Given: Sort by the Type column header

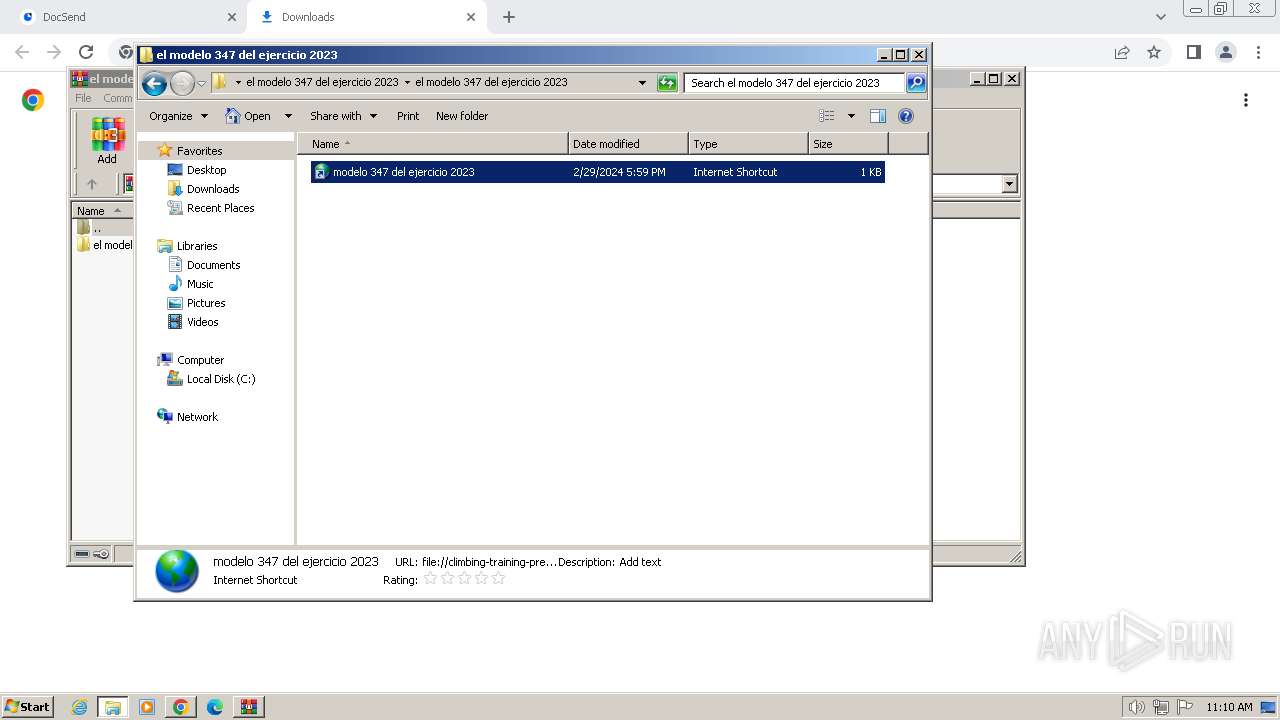Looking at the screenshot, I should (x=748, y=144).
